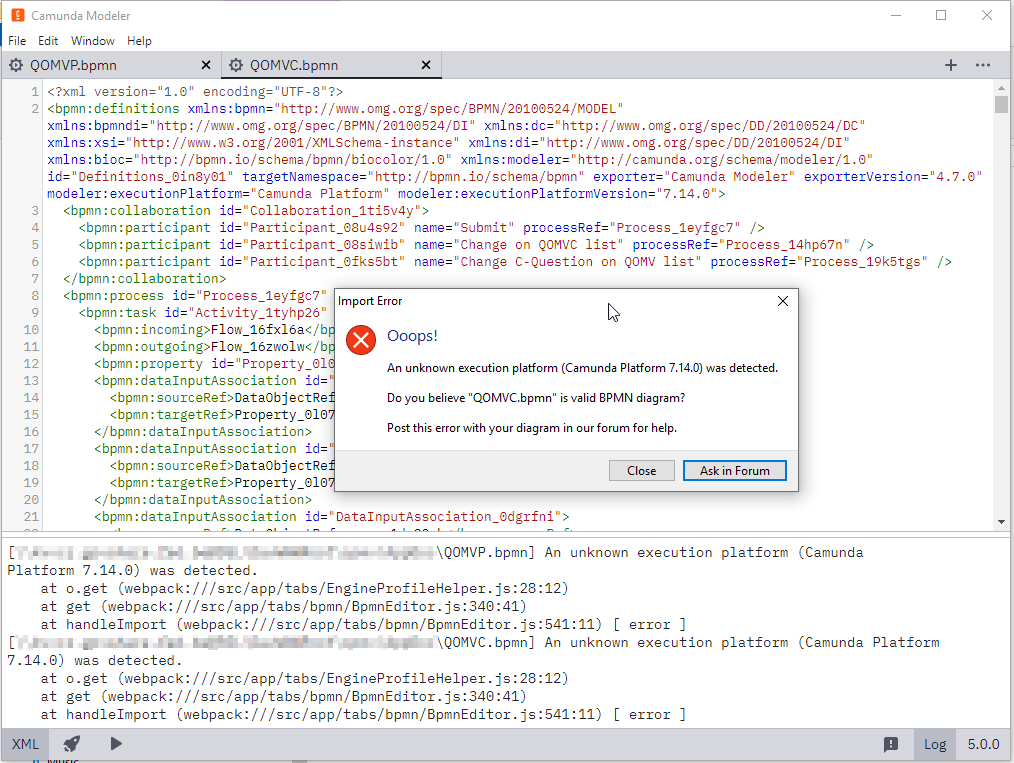The height and width of the screenshot is (763, 1014).
Task: Click the red error icon in dialog
Action: (360, 340)
